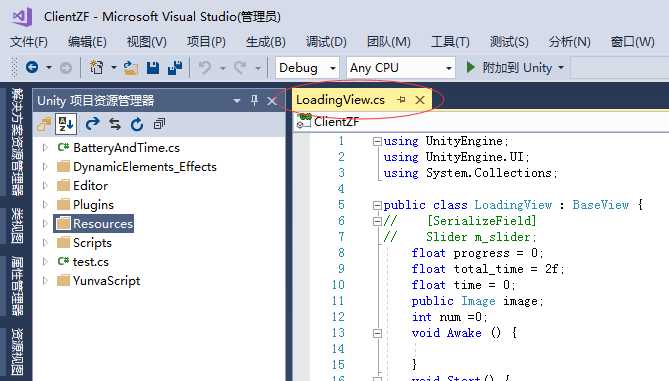Screen dimensions: 669x381
Task: Click the open file folder icon
Action: pos(131,67)
